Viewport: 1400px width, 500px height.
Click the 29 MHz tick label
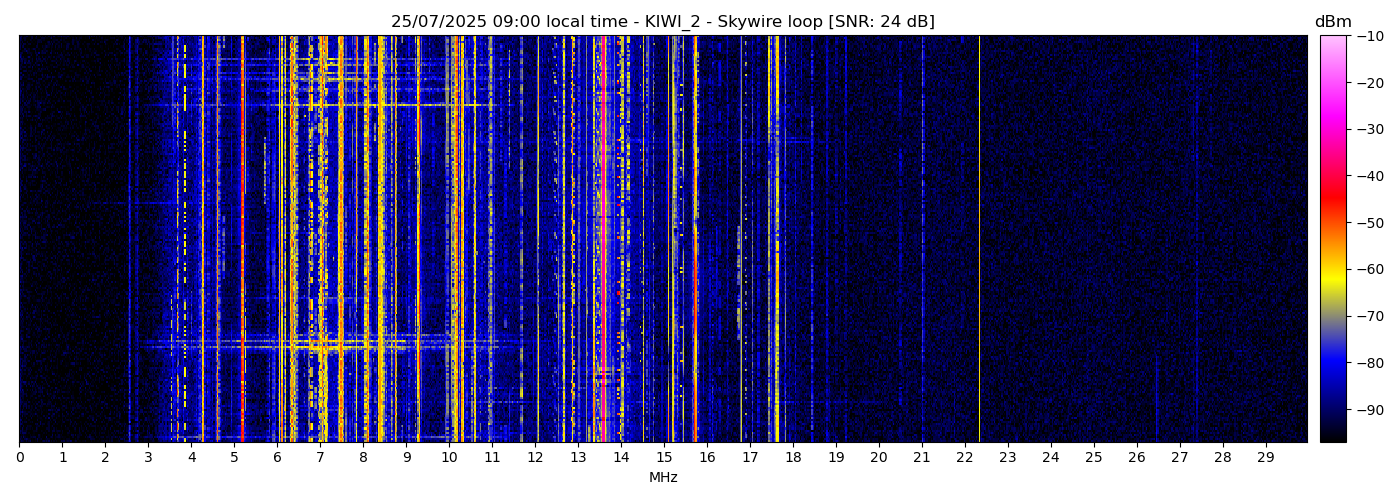tap(1265, 458)
